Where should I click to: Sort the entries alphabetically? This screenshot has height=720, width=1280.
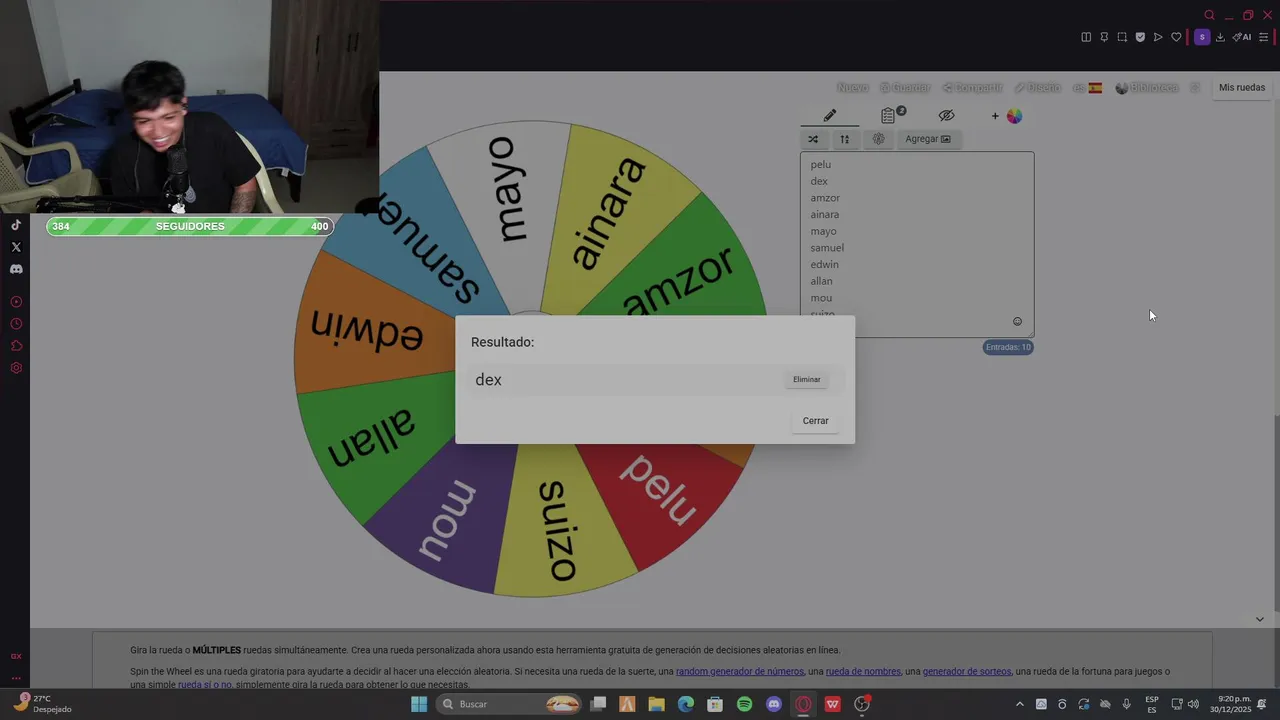click(x=844, y=139)
